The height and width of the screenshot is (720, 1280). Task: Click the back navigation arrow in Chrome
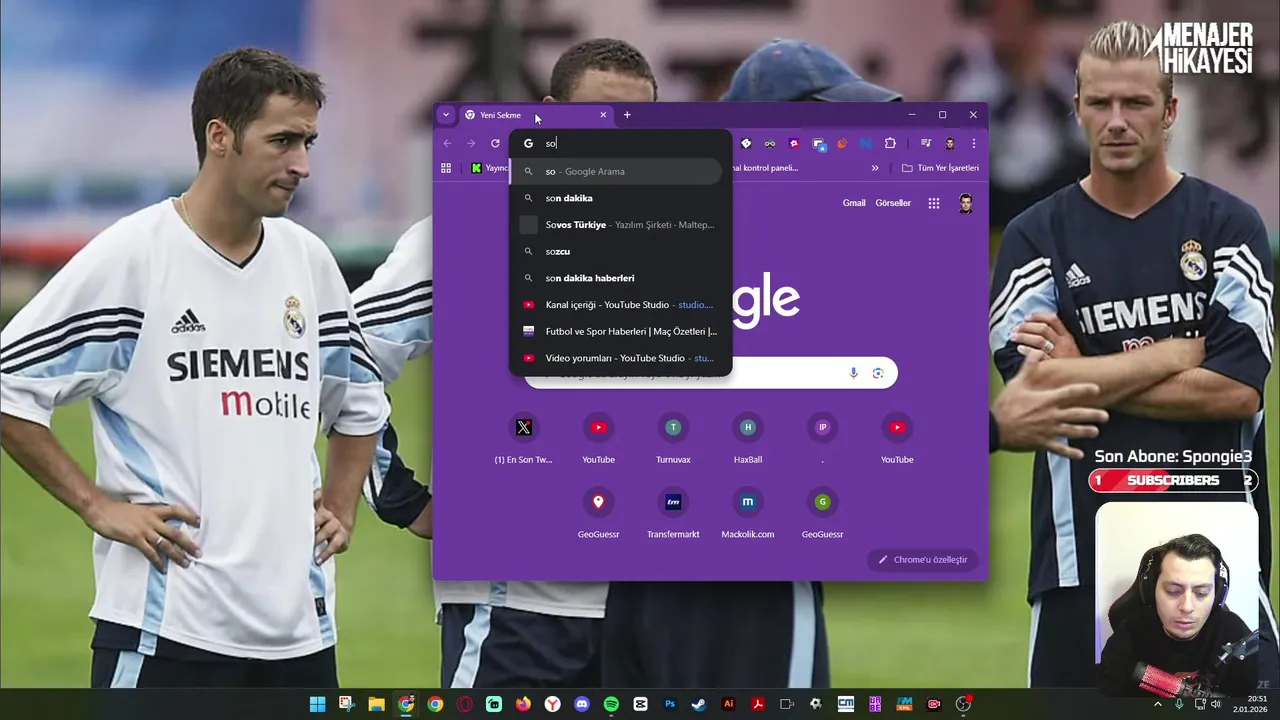(447, 143)
